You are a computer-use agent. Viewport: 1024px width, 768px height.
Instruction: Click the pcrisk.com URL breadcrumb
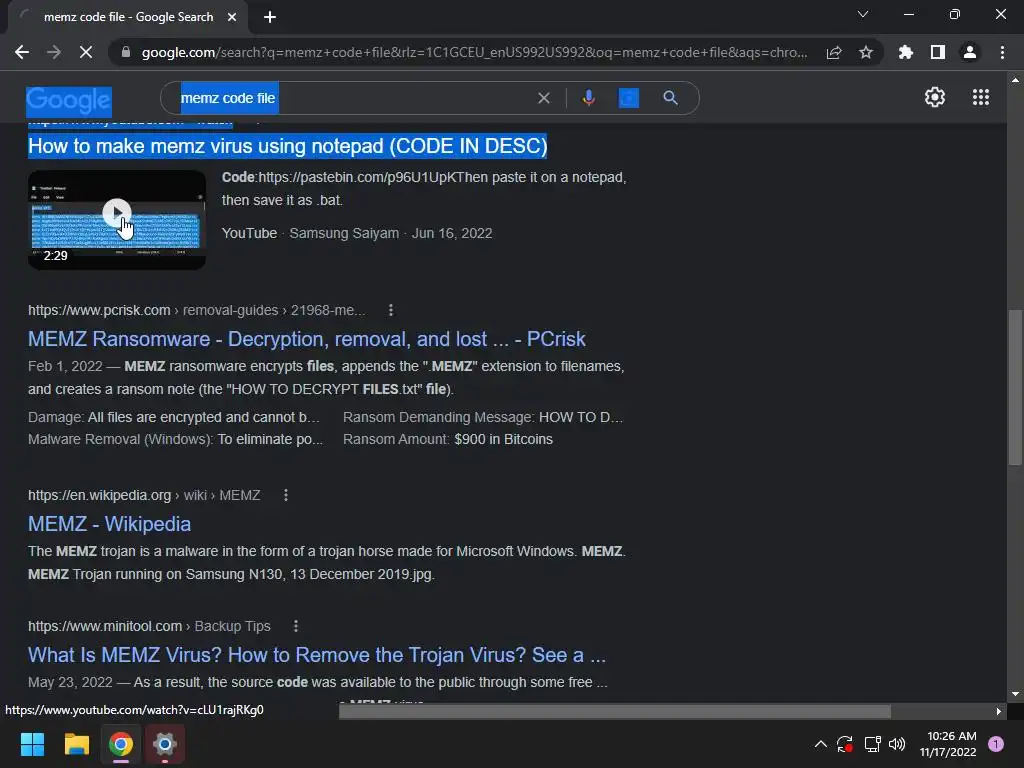[x=197, y=310]
